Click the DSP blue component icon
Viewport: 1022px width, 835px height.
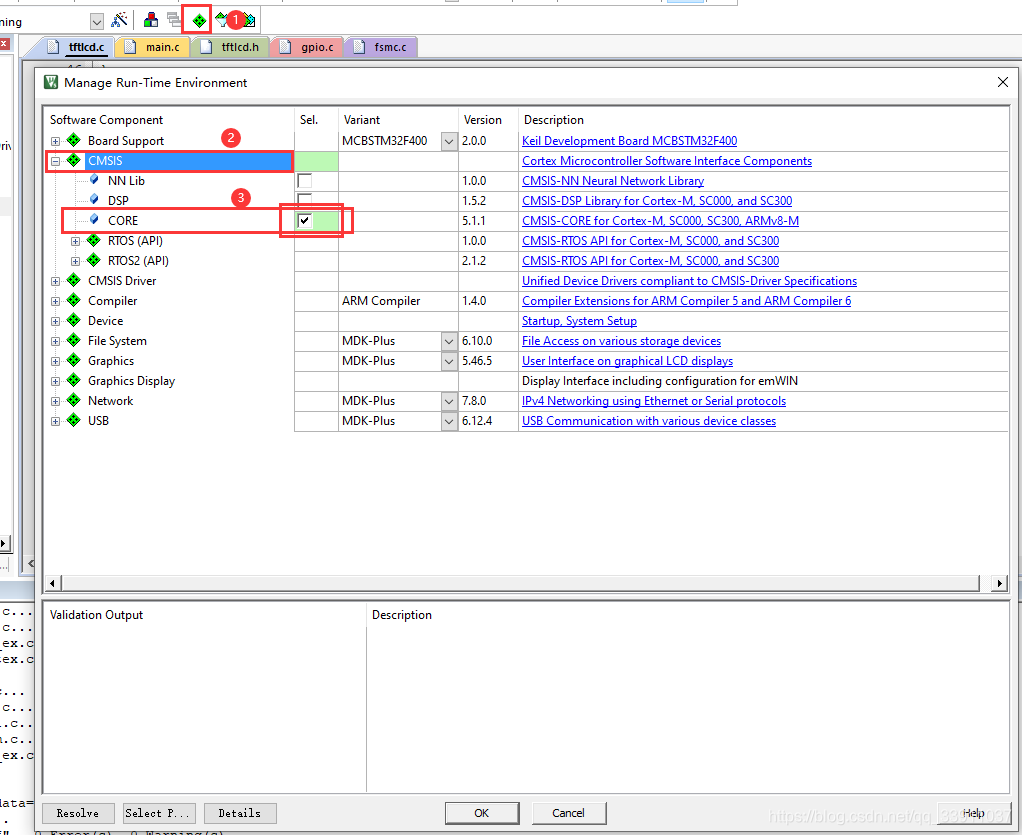pyautogui.click(x=95, y=199)
